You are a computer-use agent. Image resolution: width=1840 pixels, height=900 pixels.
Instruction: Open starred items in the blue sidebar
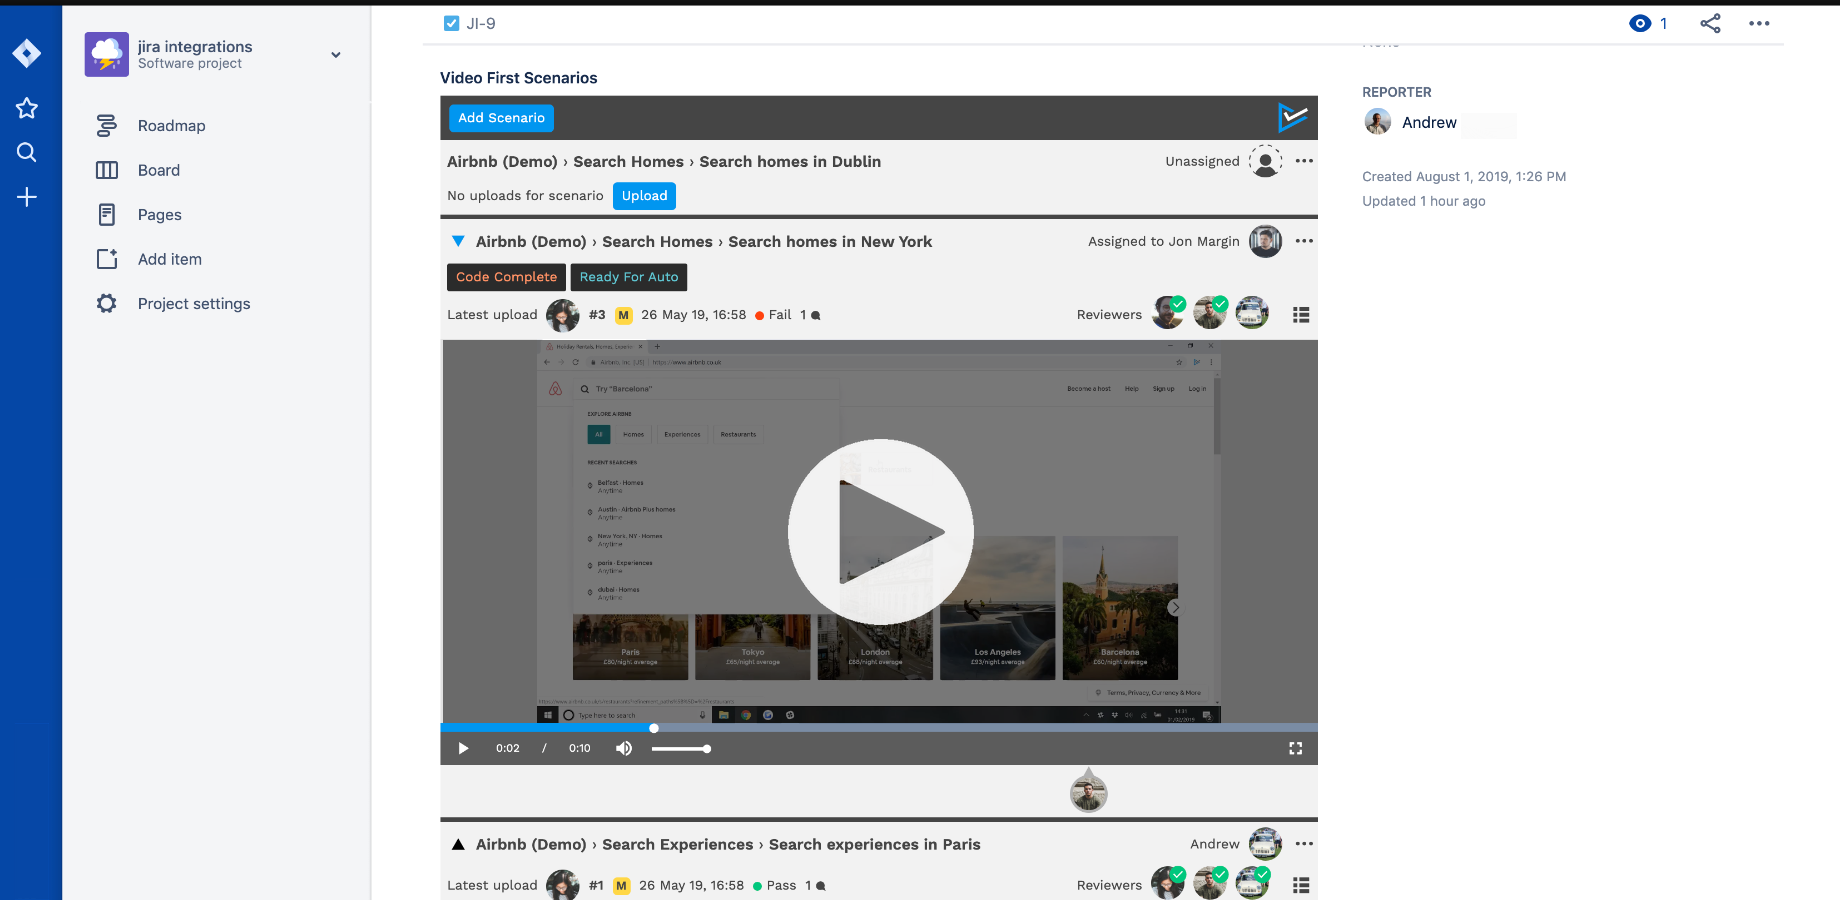[x=27, y=108]
